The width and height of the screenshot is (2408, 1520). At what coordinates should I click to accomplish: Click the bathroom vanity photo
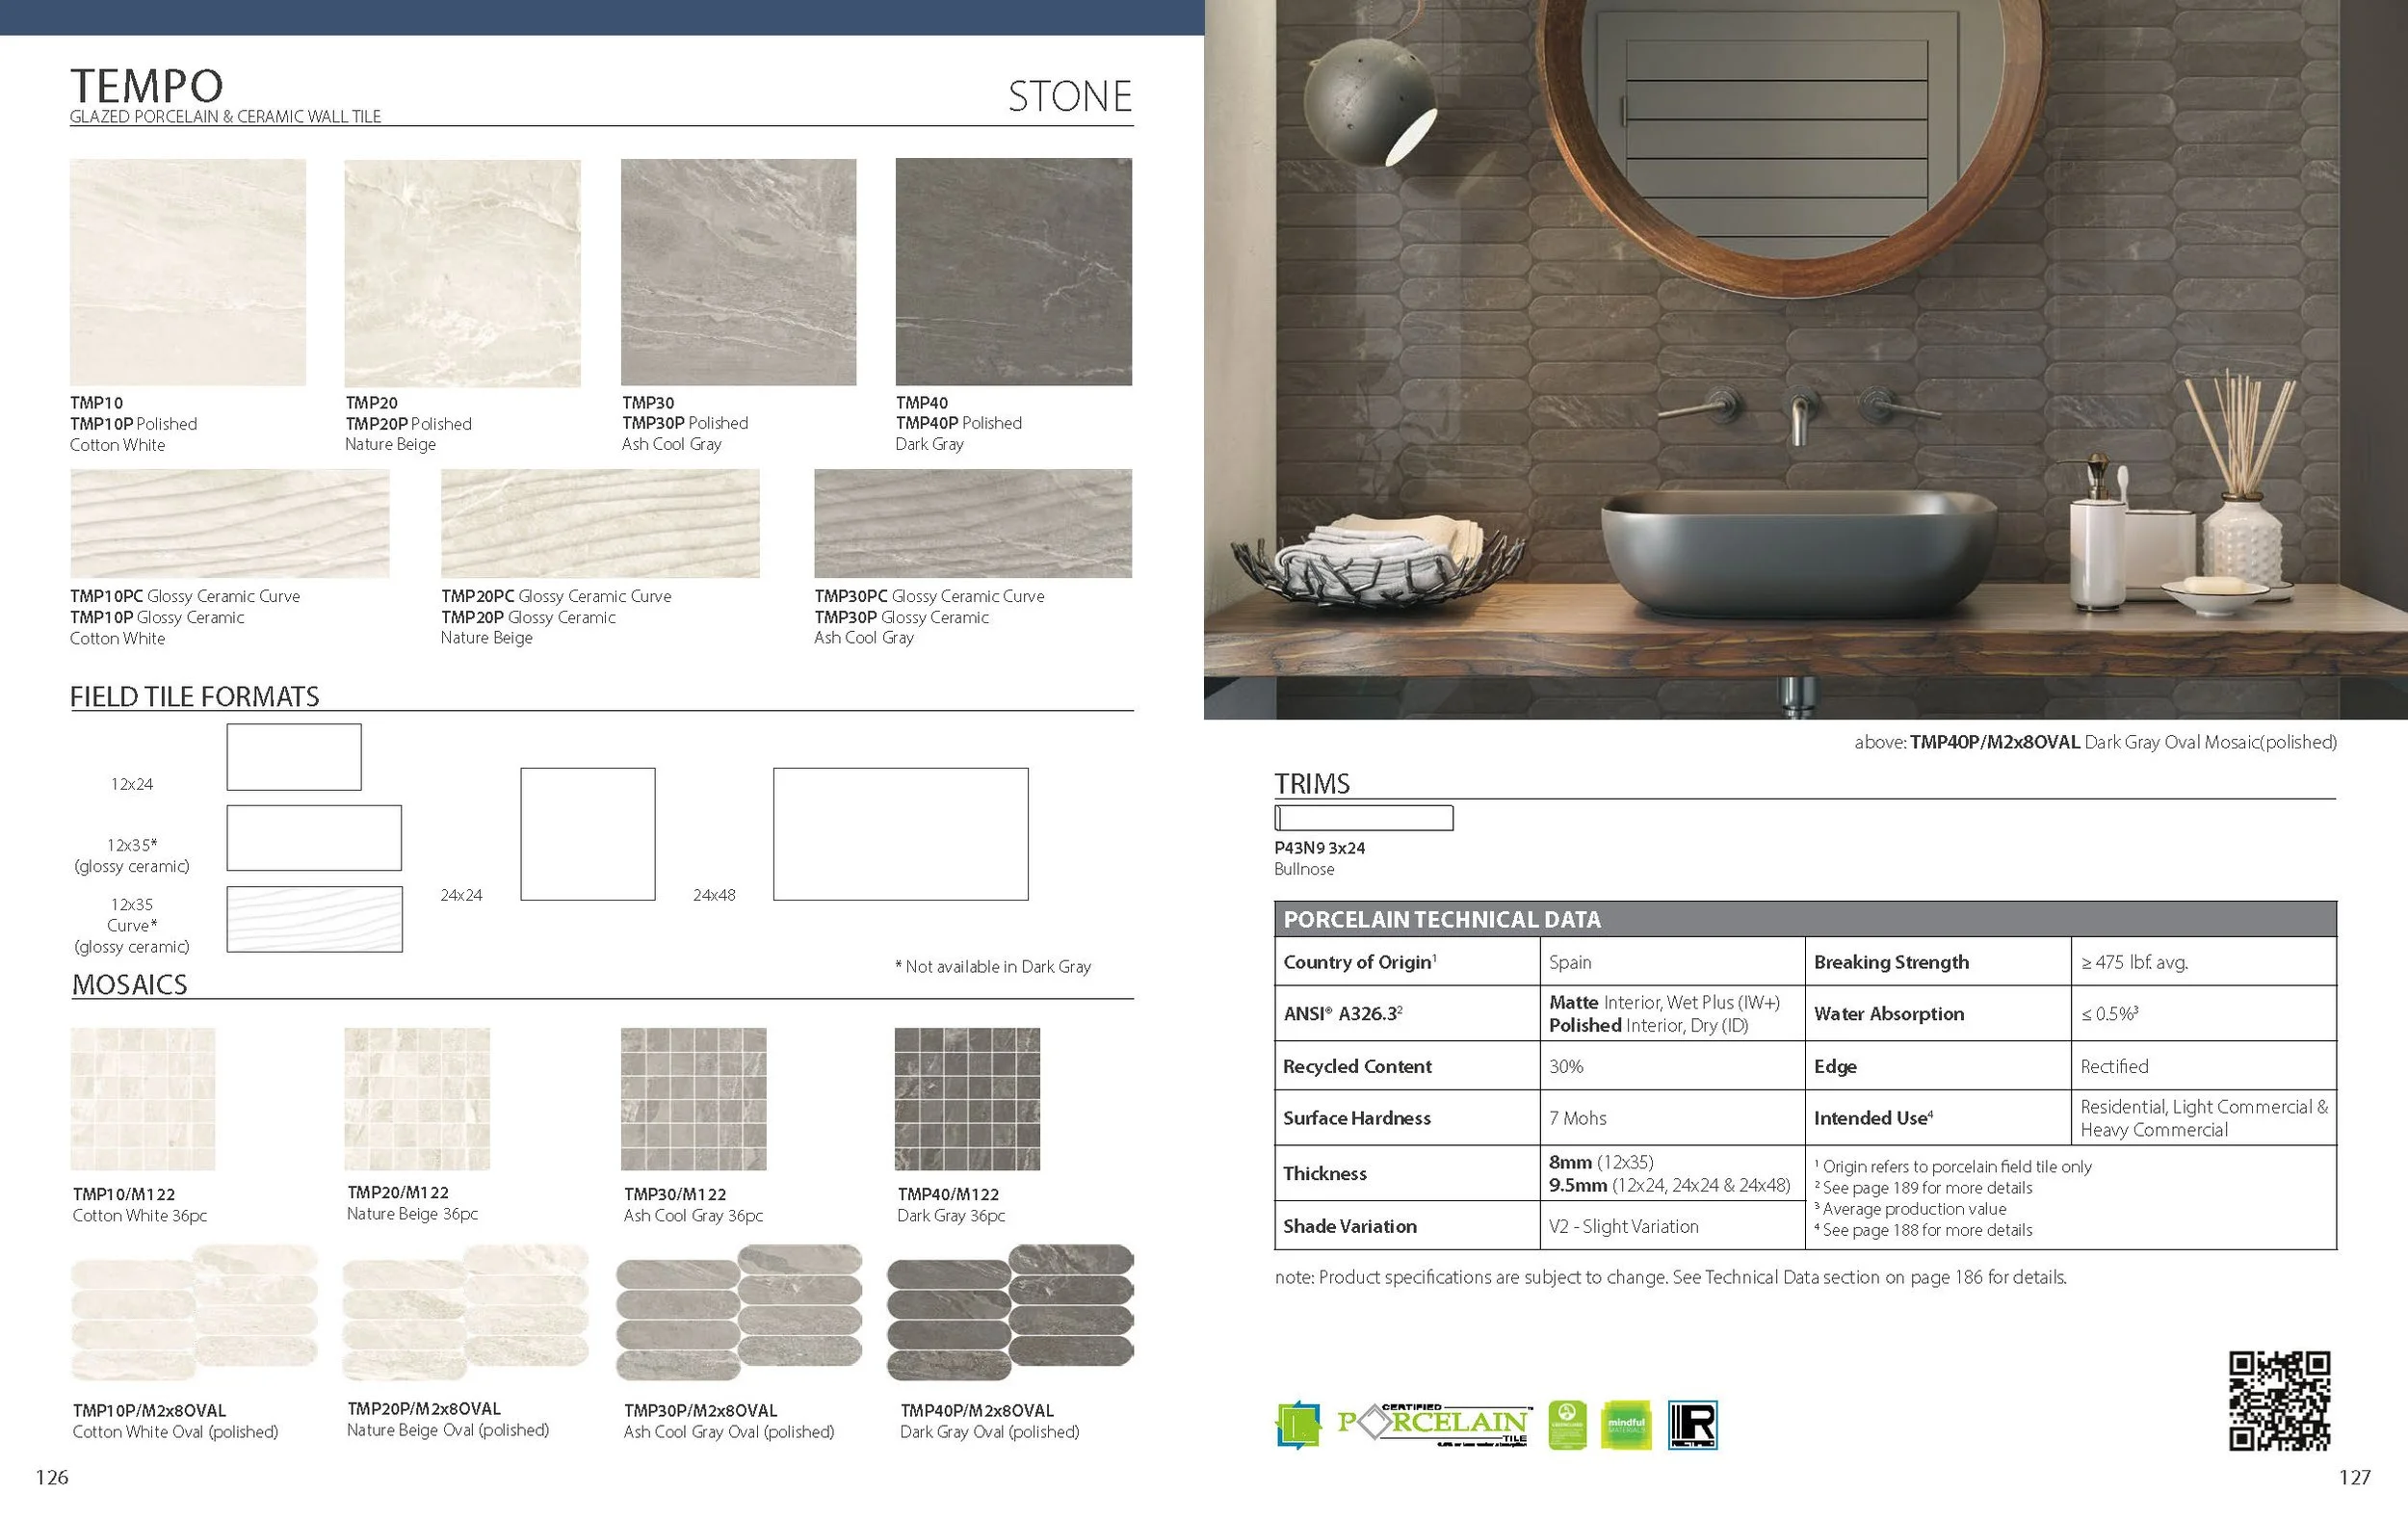[x=1805, y=360]
